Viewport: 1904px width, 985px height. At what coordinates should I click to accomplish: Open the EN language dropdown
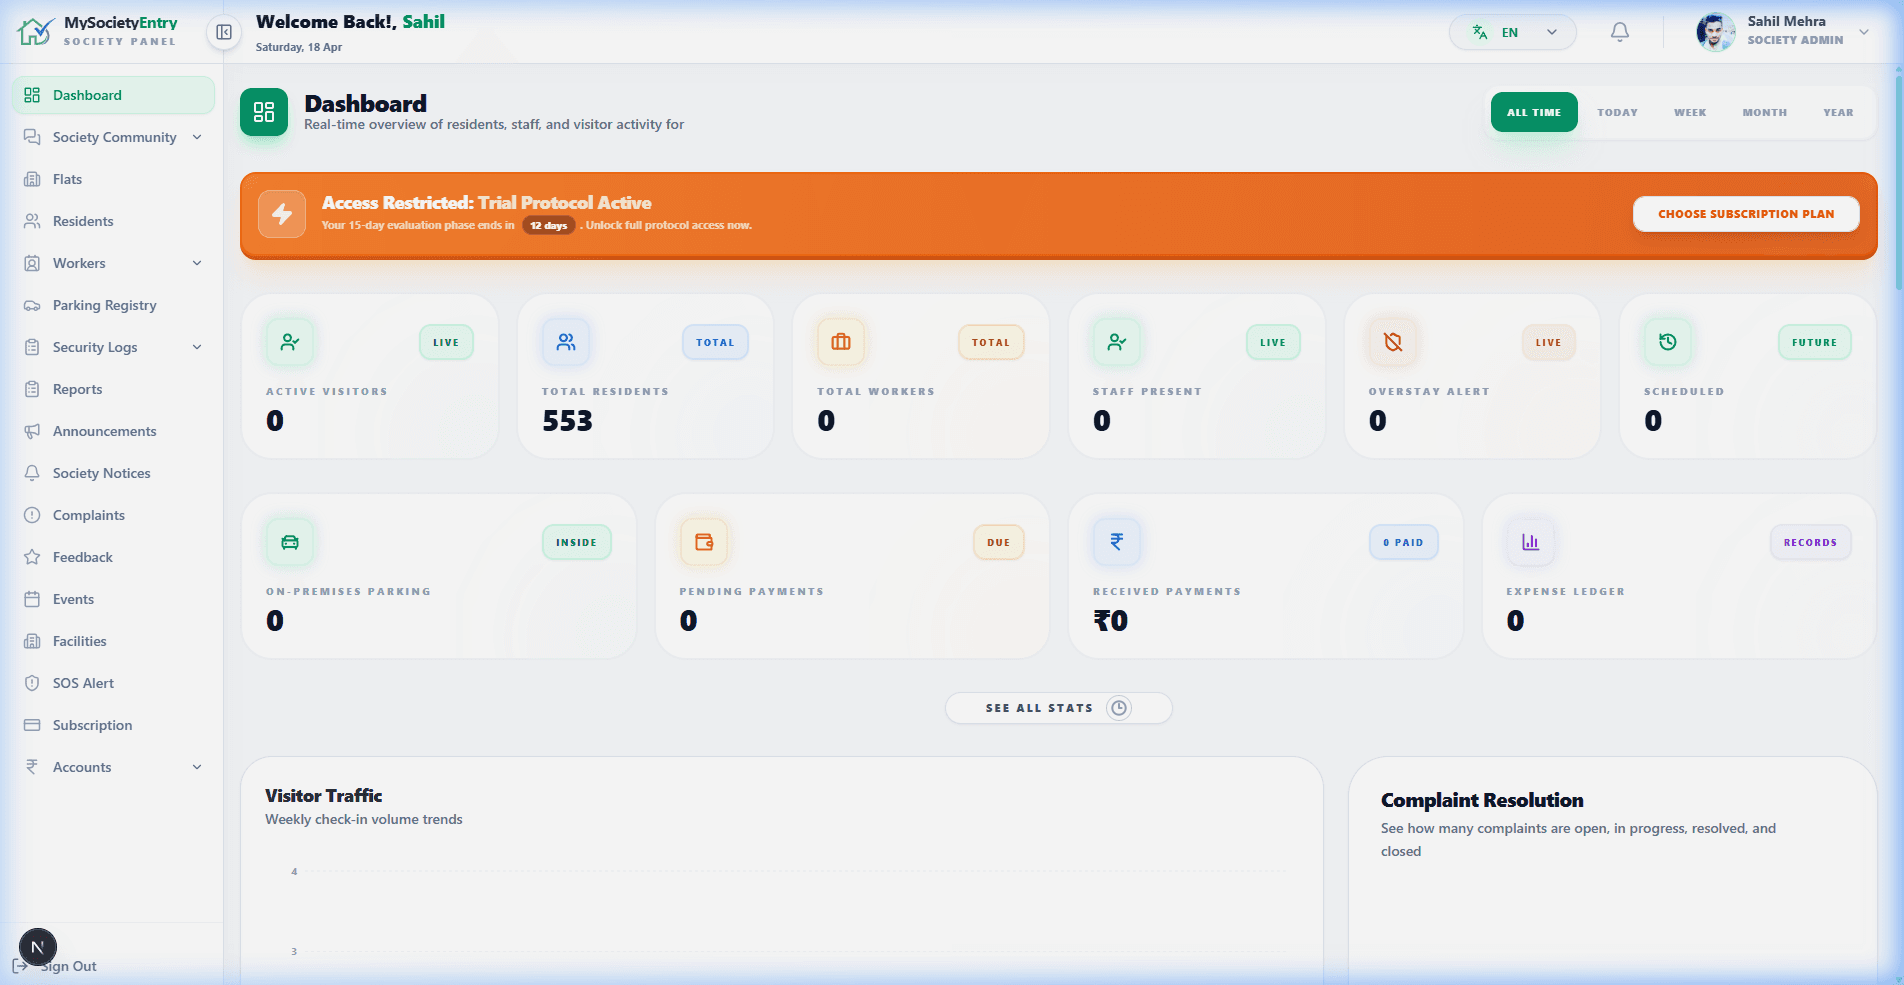pyautogui.click(x=1512, y=31)
